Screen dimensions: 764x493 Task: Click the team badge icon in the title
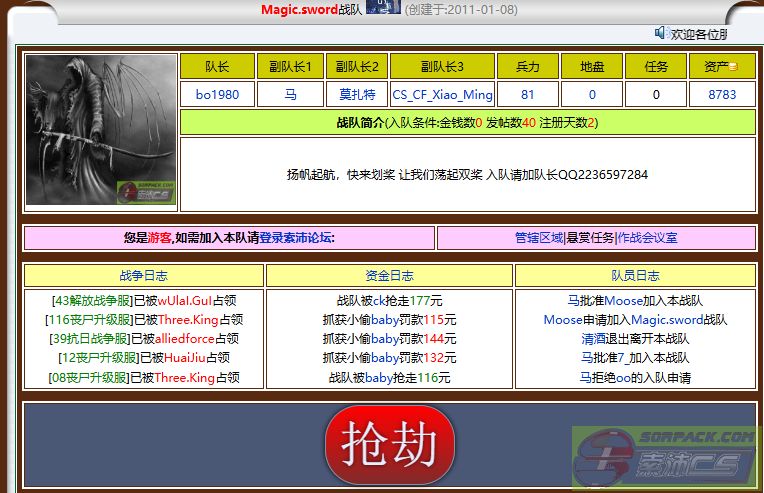(x=383, y=8)
